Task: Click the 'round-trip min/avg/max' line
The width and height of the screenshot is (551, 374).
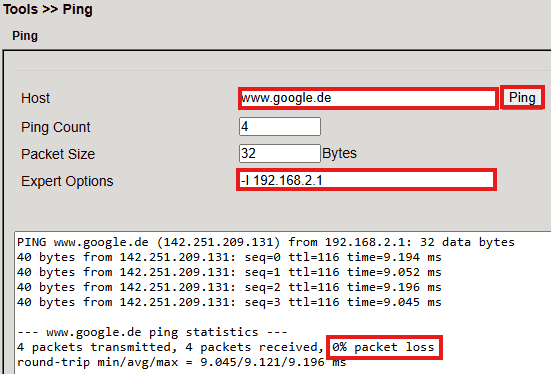Action: click(x=182, y=362)
